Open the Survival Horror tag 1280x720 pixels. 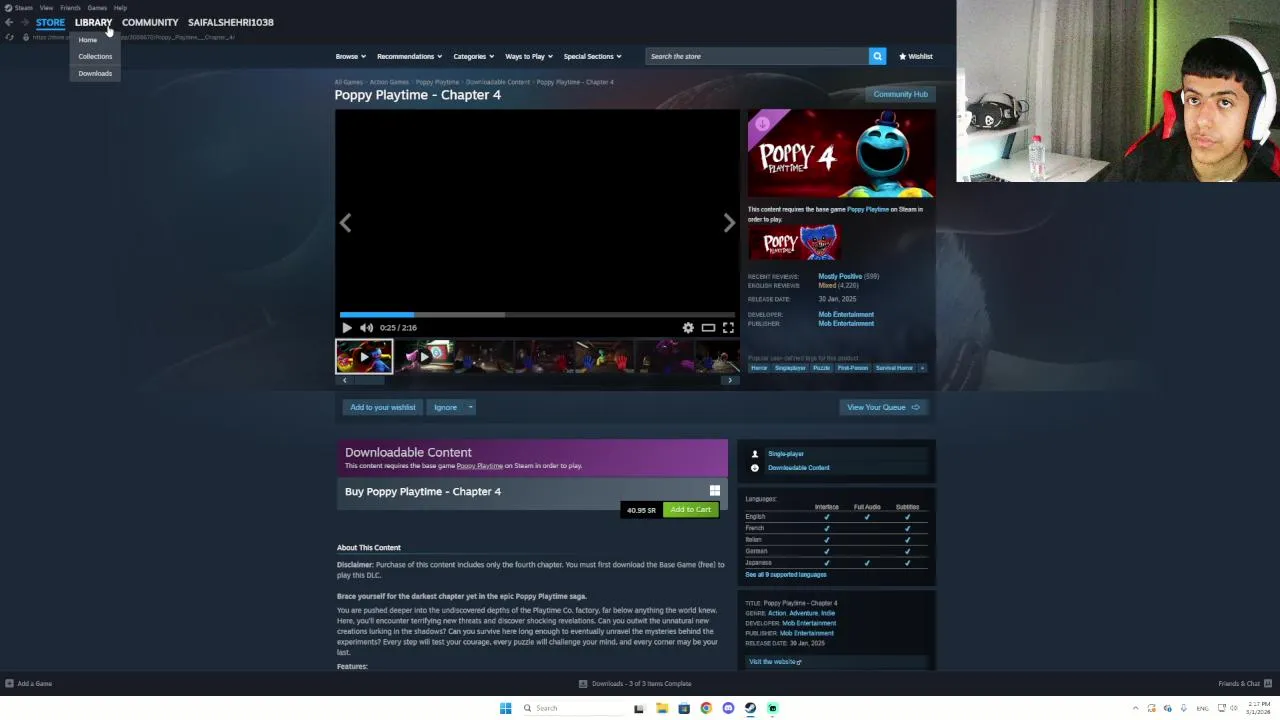tap(894, 368)
